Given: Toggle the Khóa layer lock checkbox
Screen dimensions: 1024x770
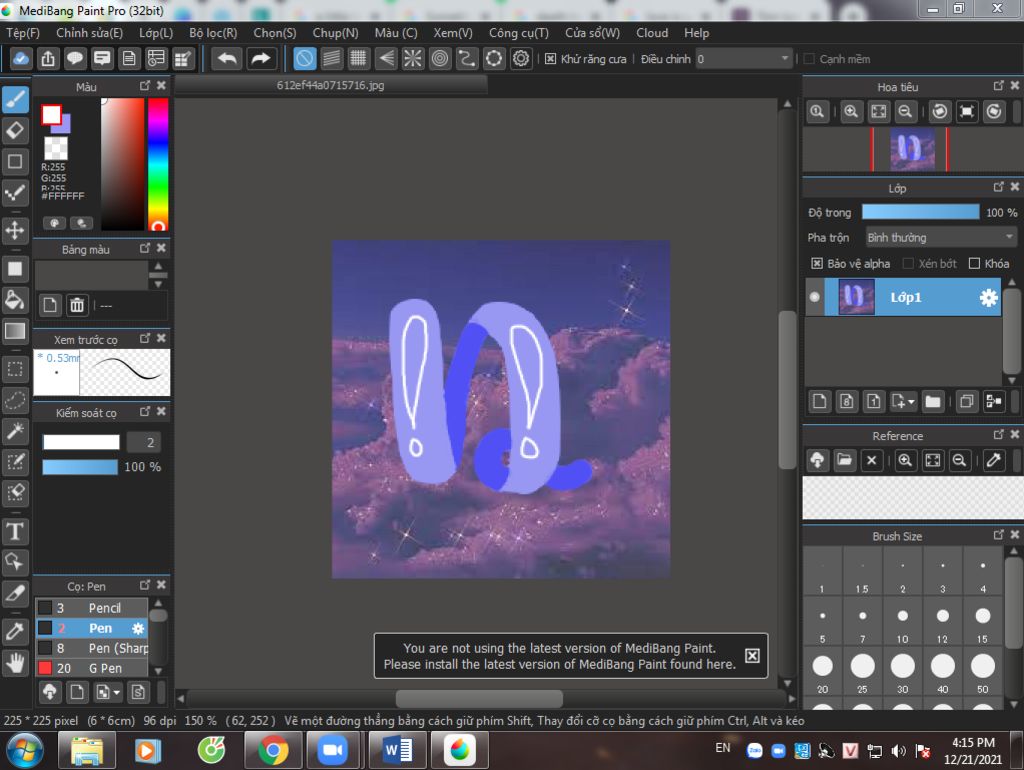Looking at the screenshot, I should tap(974, 263).
